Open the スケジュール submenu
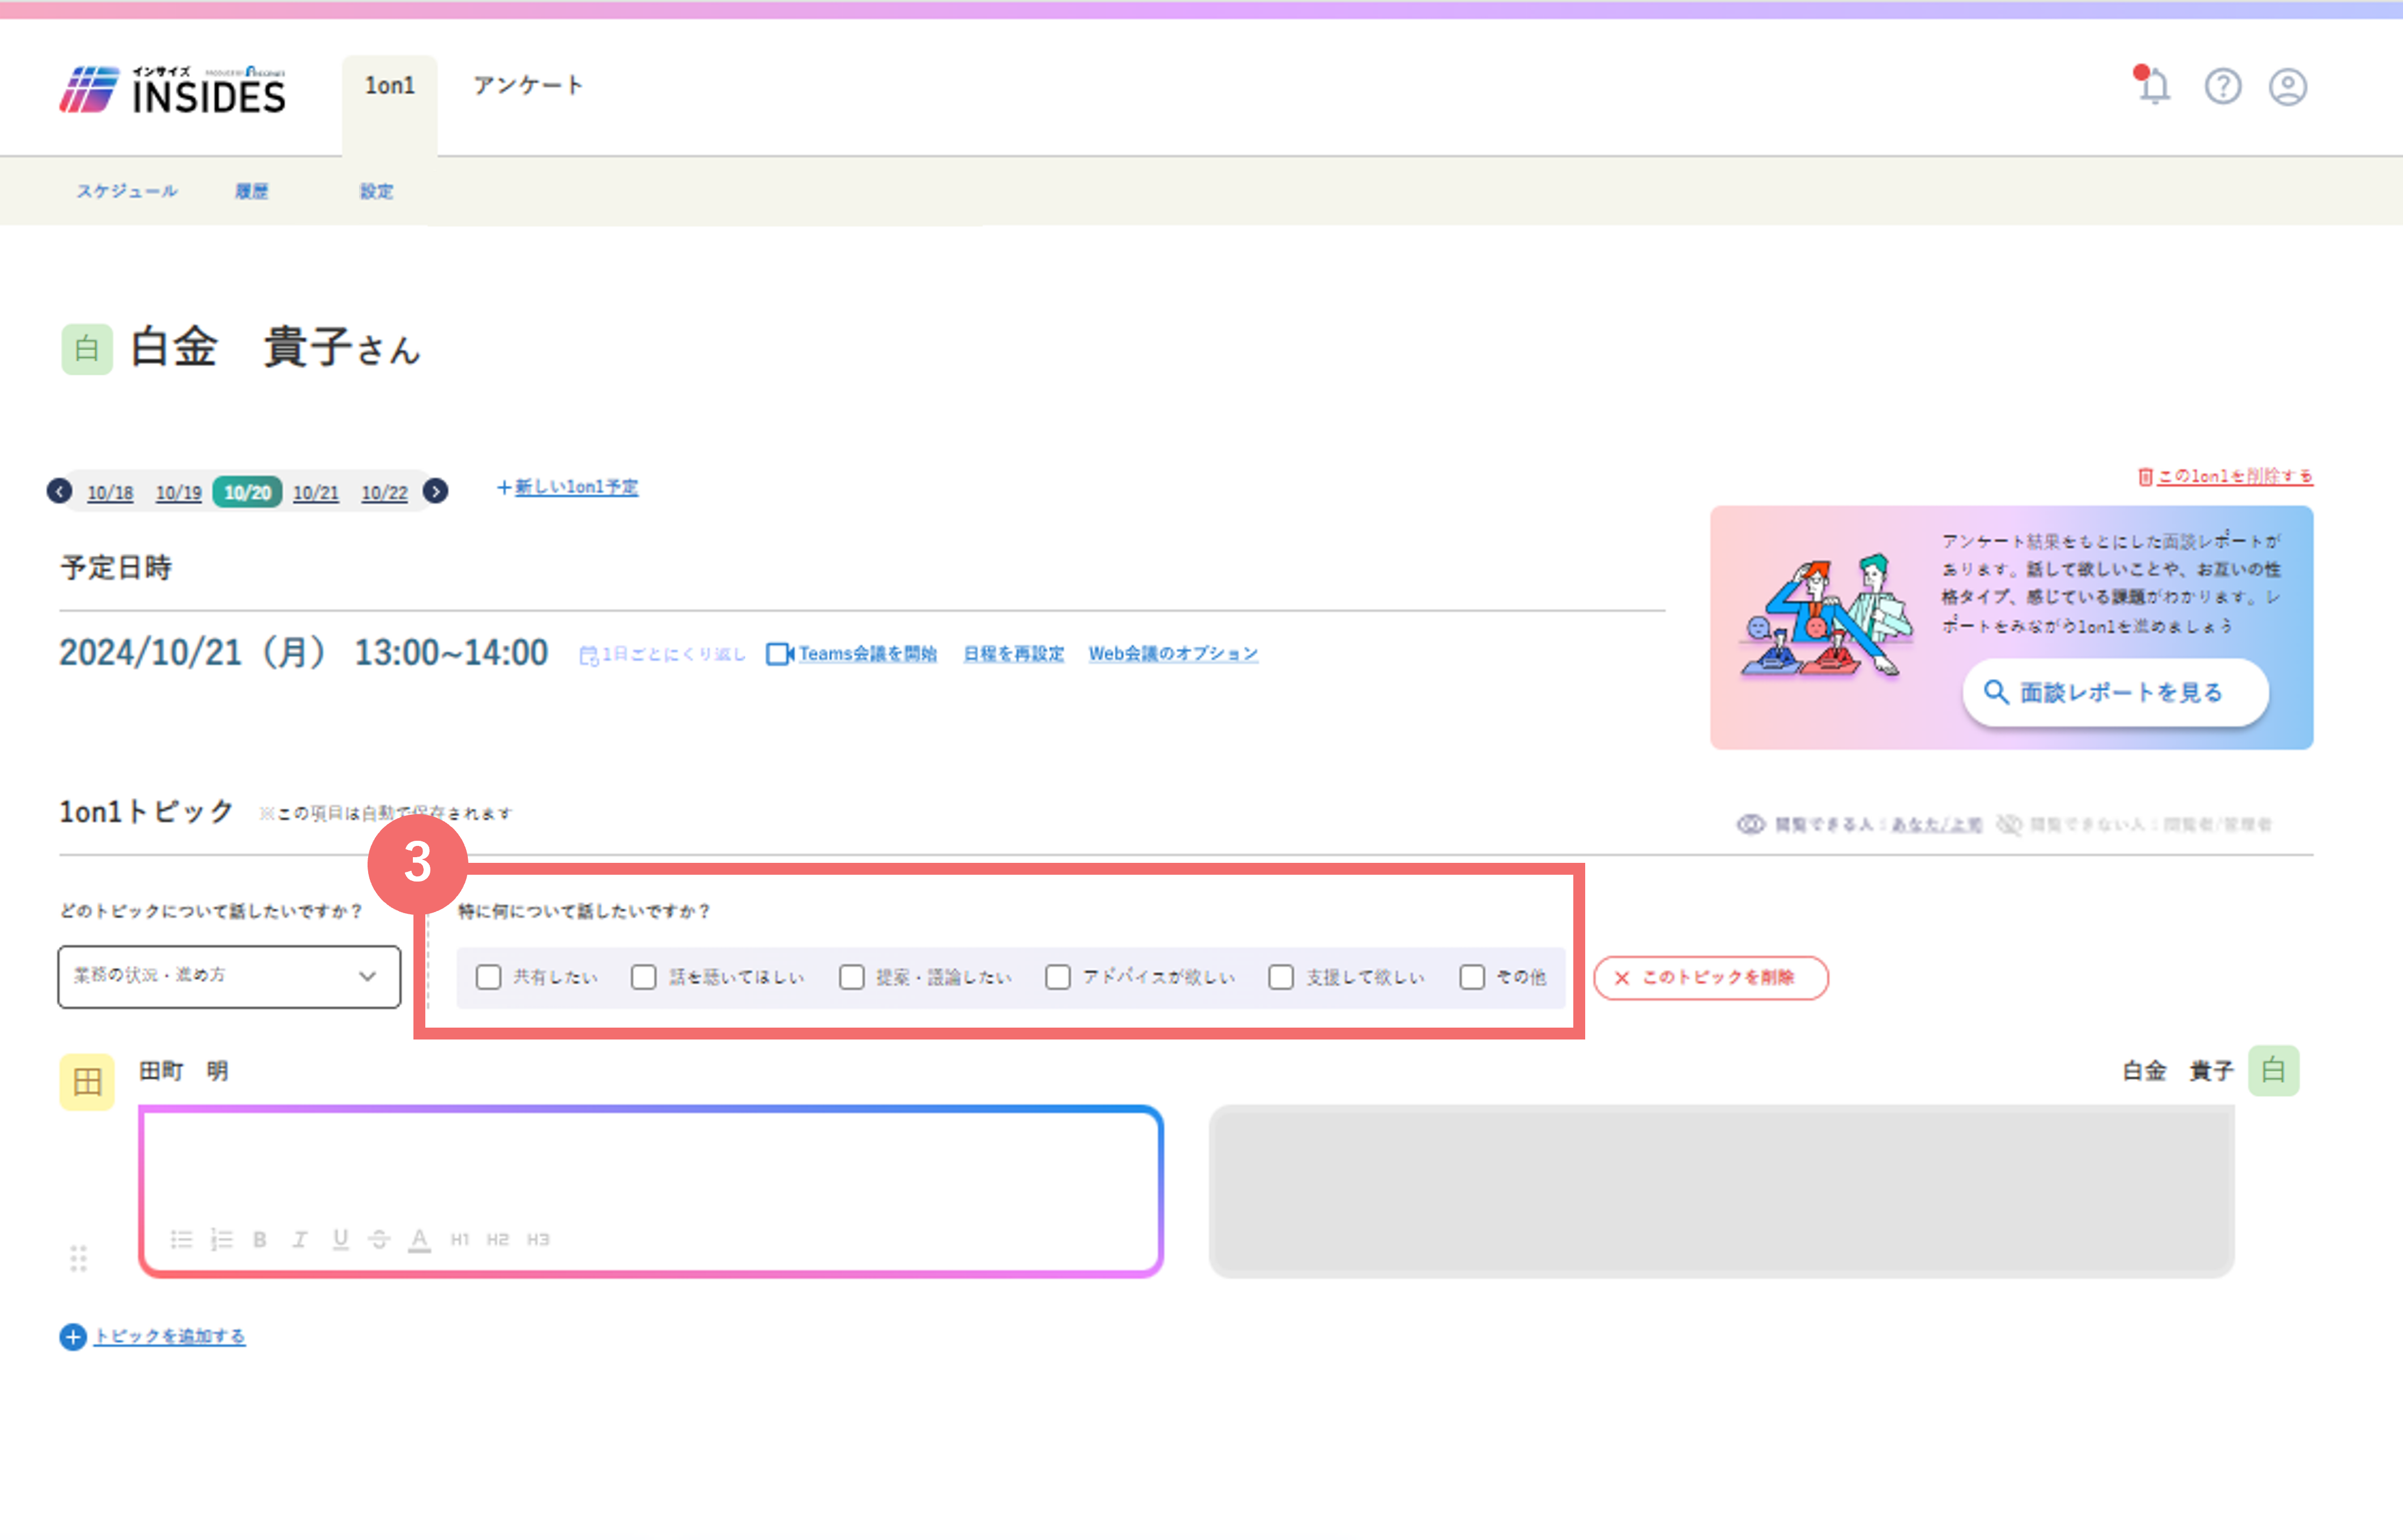 pyautogui.click(x=127, y=191)
